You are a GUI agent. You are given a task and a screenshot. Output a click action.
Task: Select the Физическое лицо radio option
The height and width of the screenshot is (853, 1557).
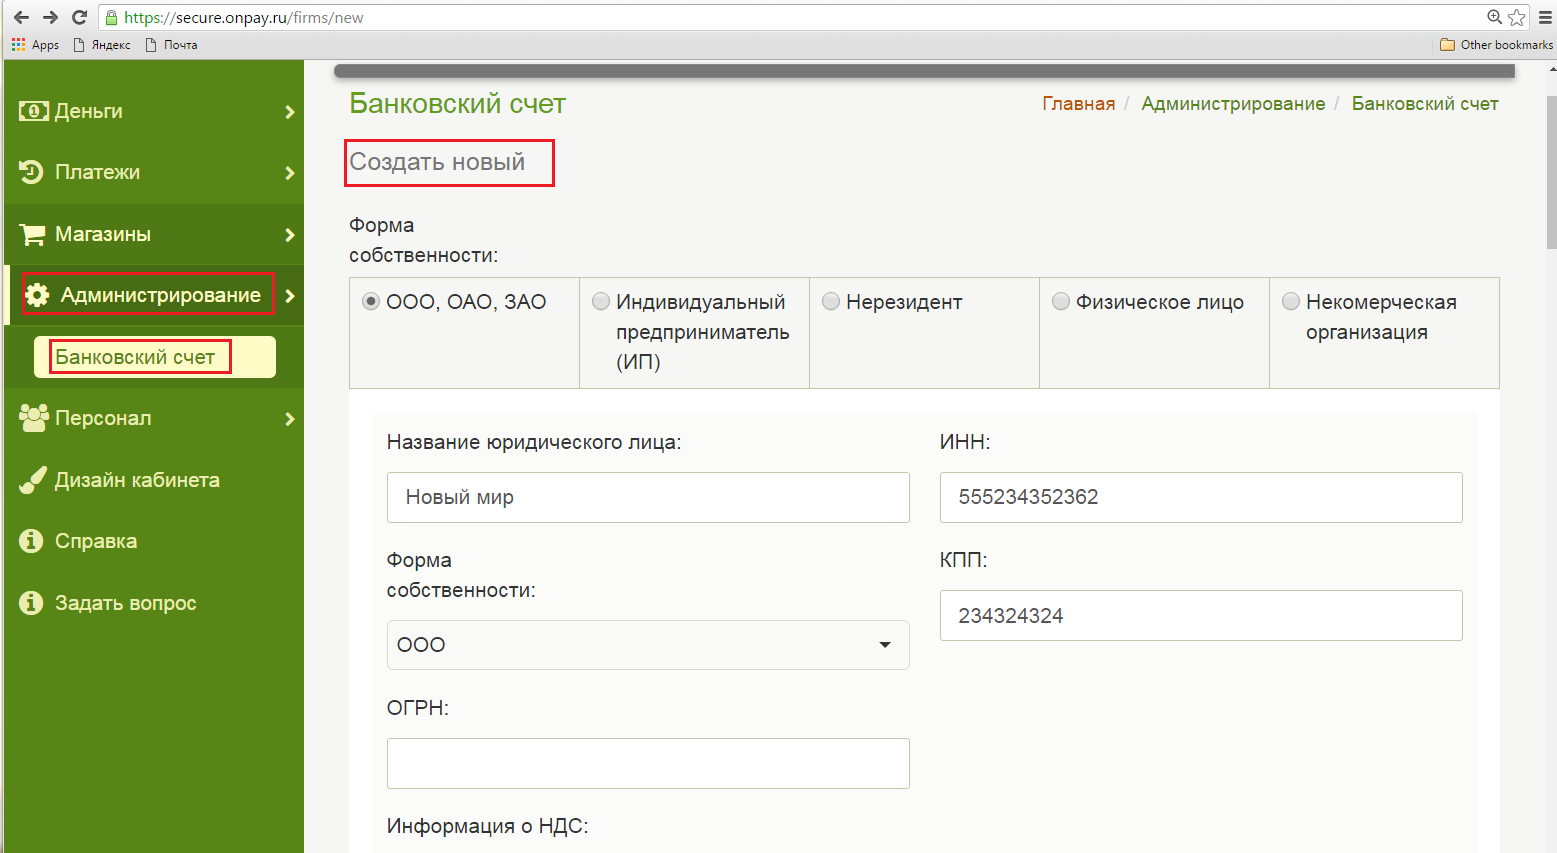(x=1061, y=302)
